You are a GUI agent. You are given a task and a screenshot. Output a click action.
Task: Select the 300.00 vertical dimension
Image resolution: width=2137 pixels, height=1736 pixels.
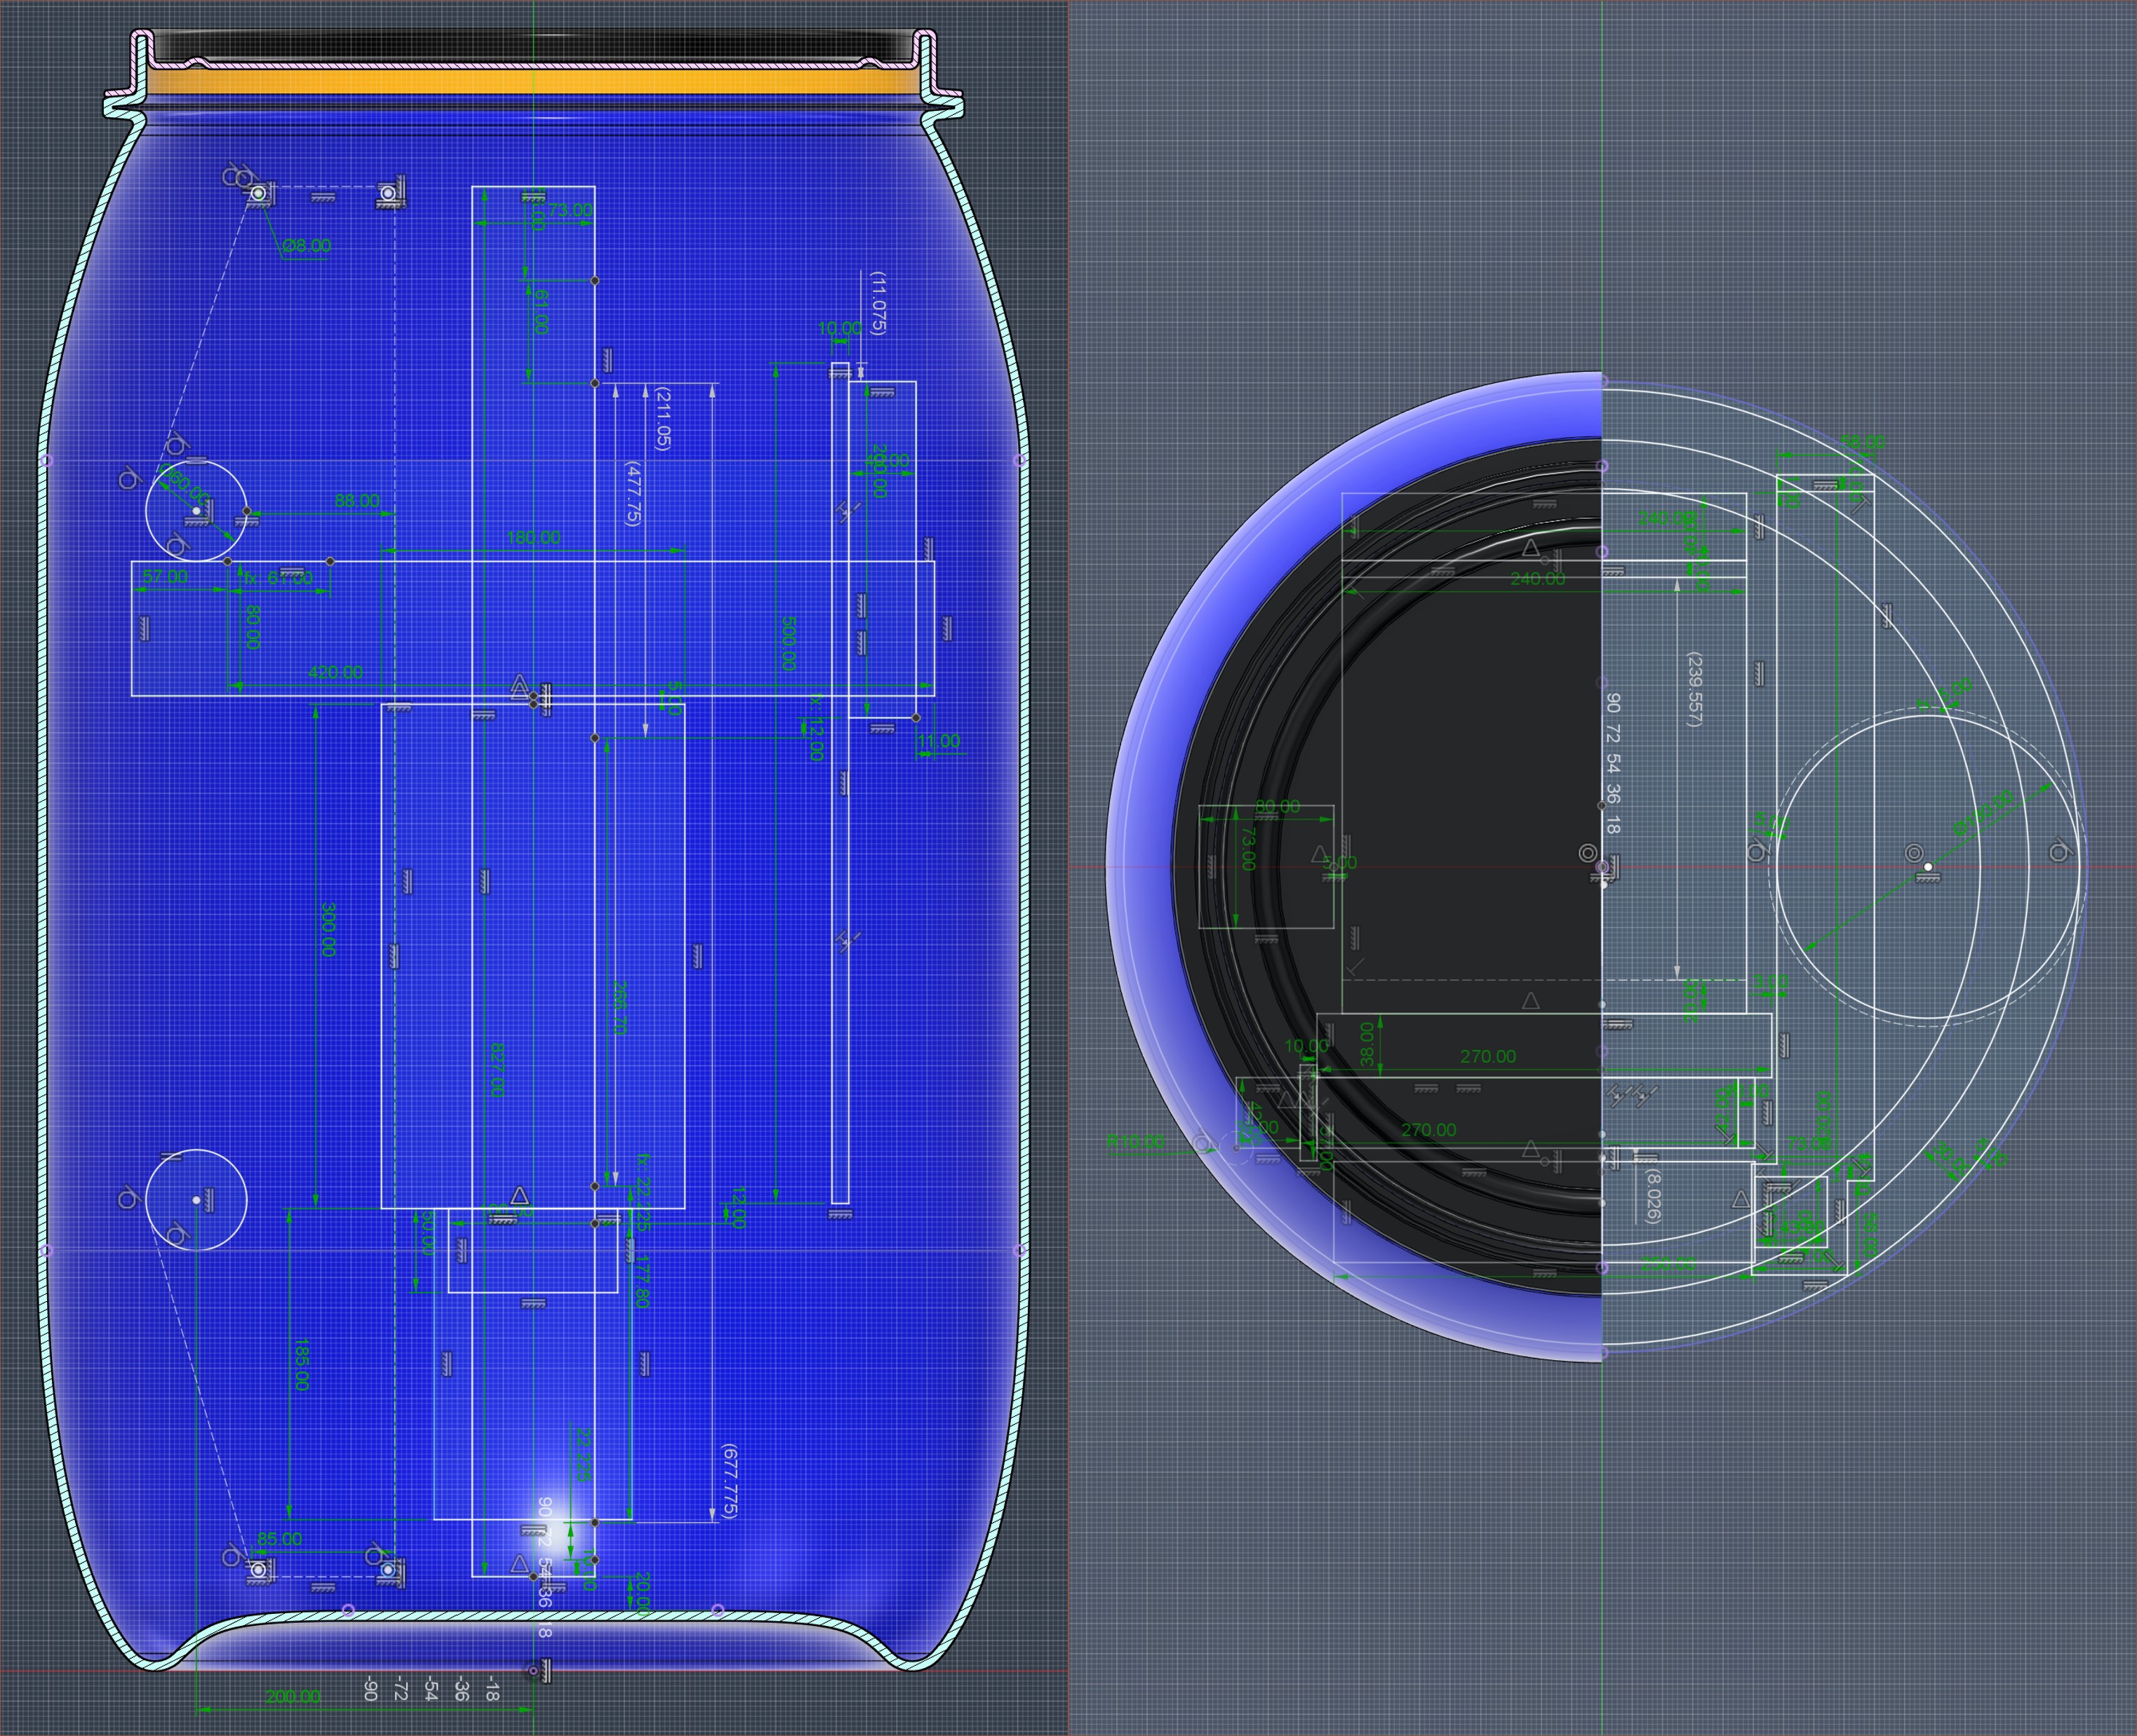pyautogui.click(x=328, y=929)
